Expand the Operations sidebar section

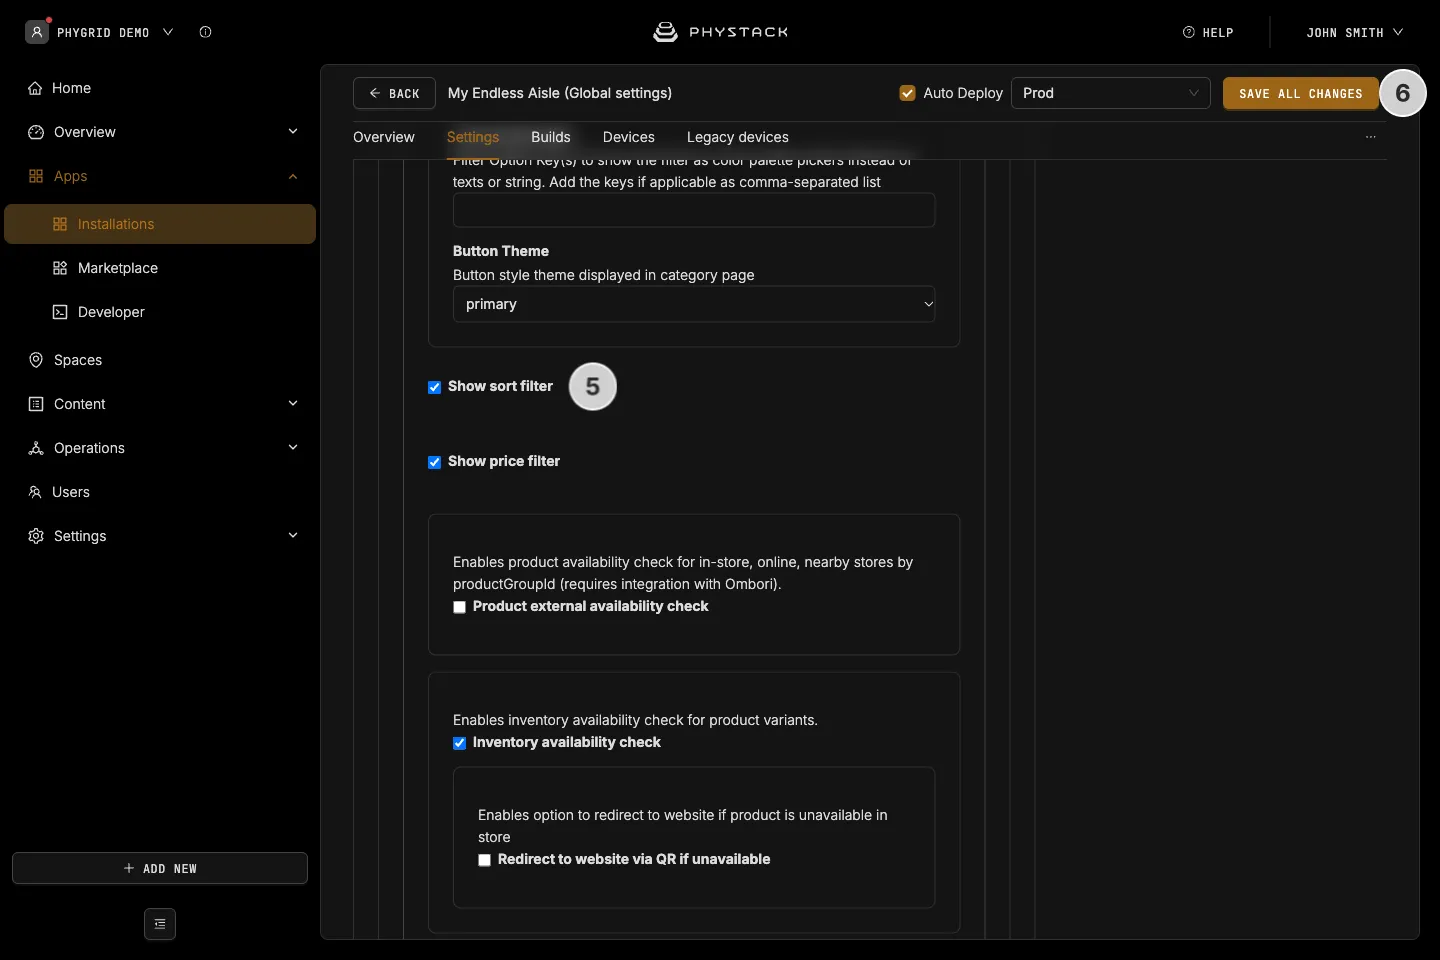point(293,448)
